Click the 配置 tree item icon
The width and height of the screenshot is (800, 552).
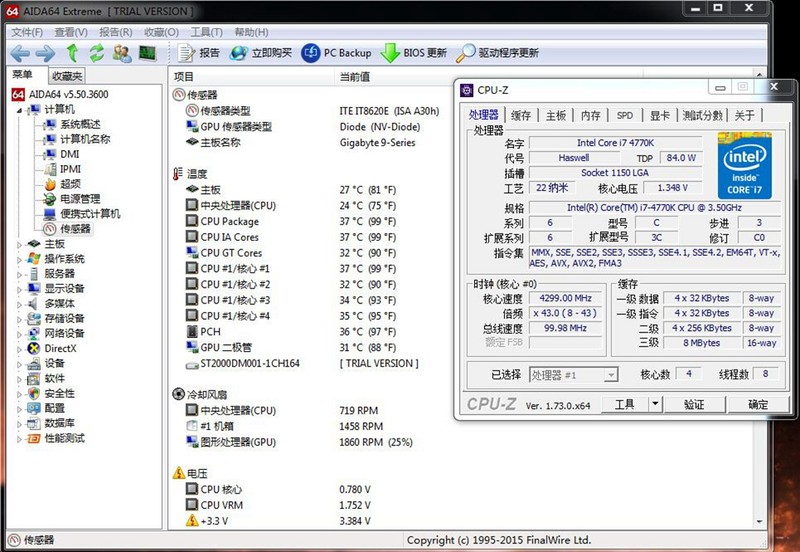point(34,408)
